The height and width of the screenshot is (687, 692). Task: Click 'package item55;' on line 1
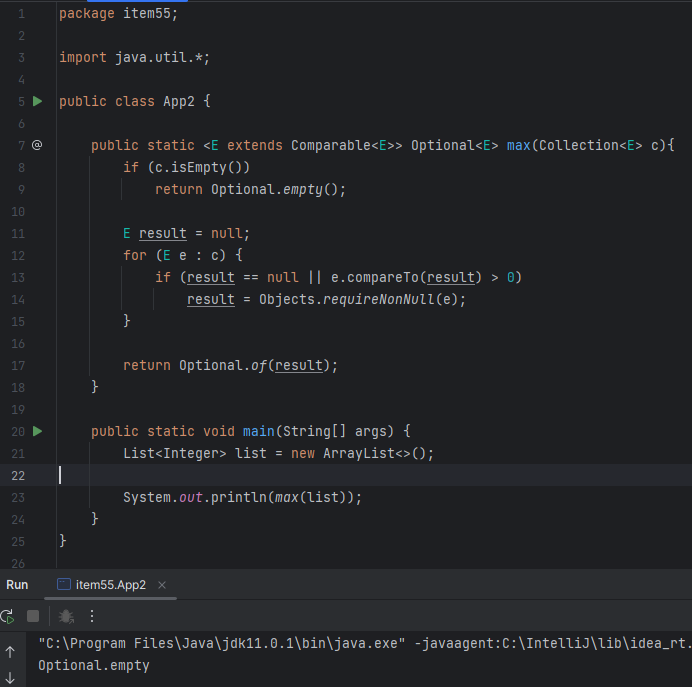pos(118,14)
